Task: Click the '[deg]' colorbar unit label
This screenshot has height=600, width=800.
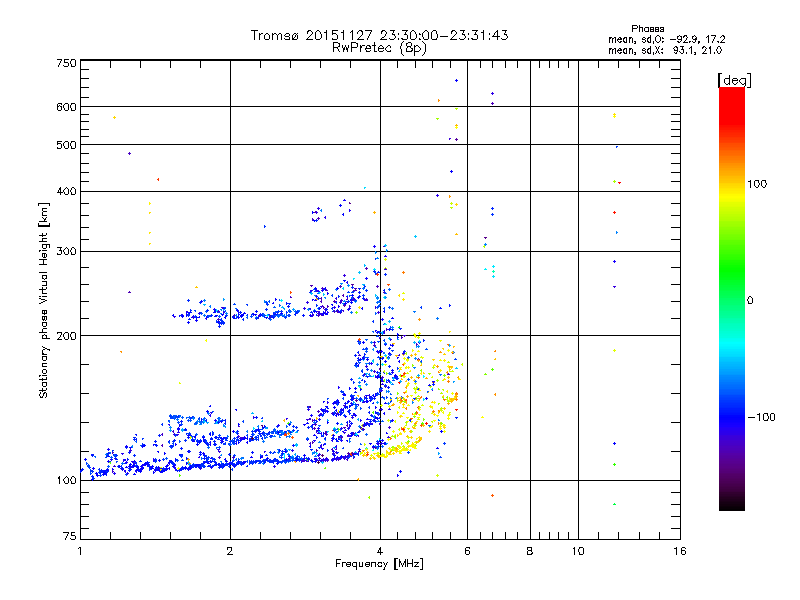Action: pyautogui.click(x=734, y=80)
